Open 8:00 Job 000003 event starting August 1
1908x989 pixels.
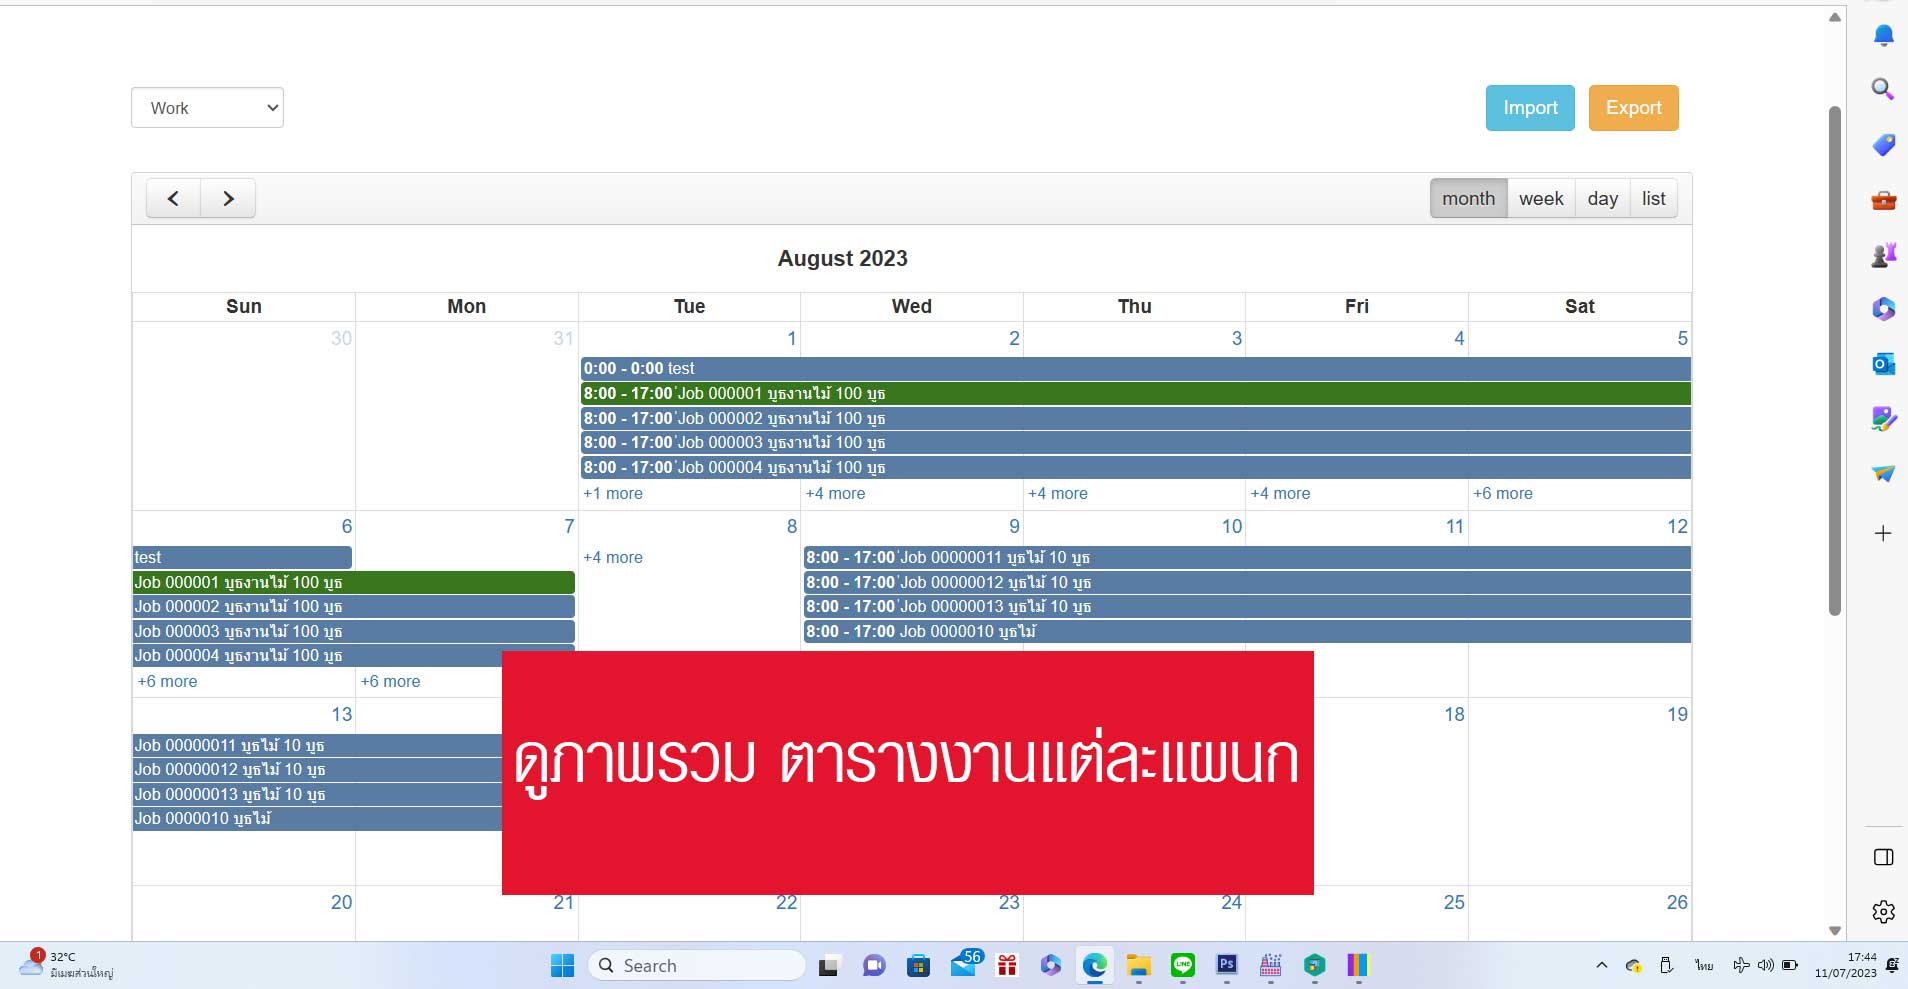[x=1136, y=442]
